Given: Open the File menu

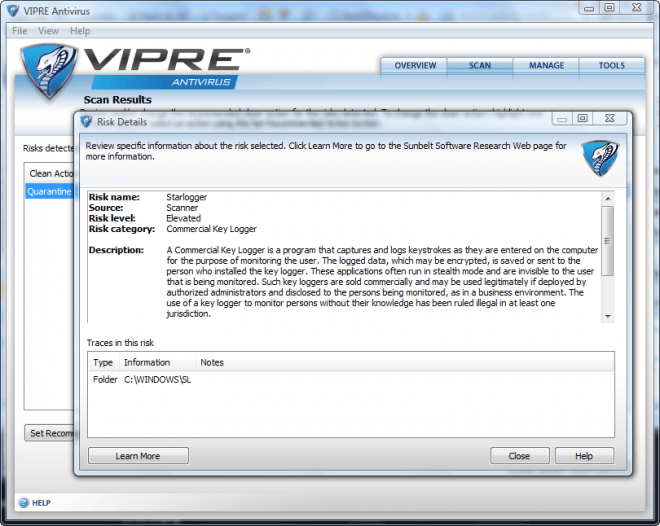Looking at the screenshot, I should (x=19, y=31).
